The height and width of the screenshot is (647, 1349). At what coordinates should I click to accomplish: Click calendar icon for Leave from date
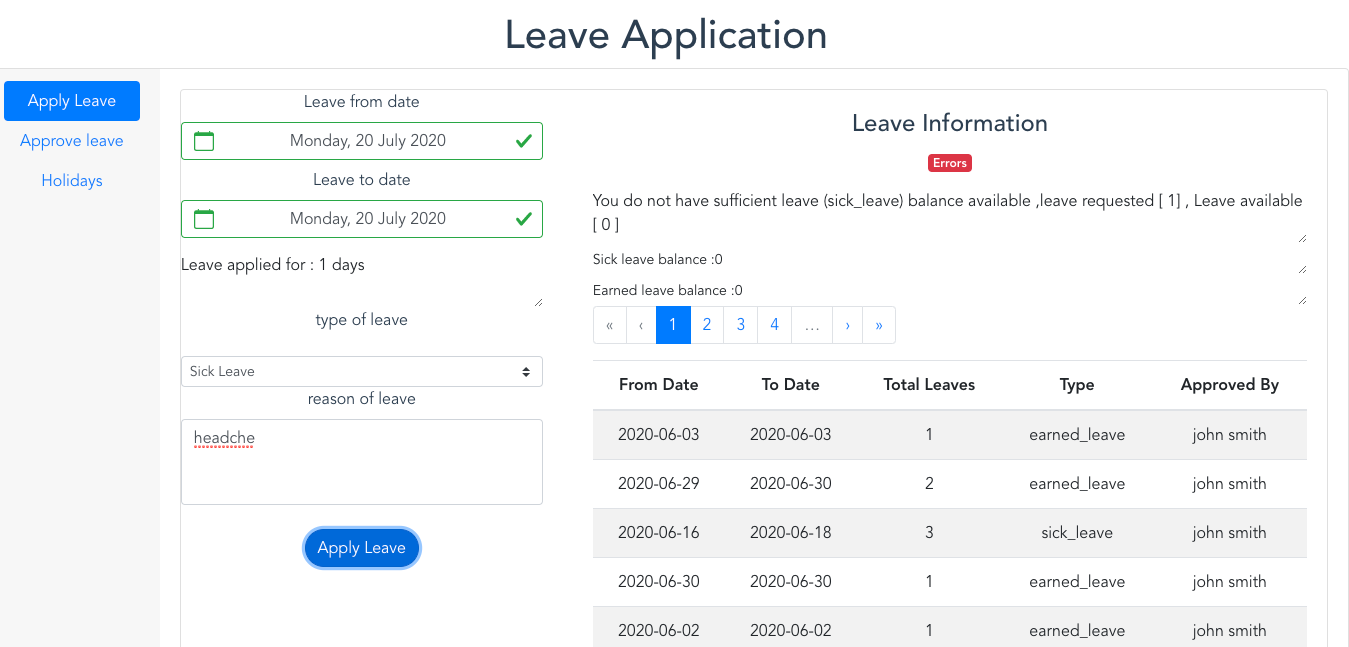[x=204, y=141]
